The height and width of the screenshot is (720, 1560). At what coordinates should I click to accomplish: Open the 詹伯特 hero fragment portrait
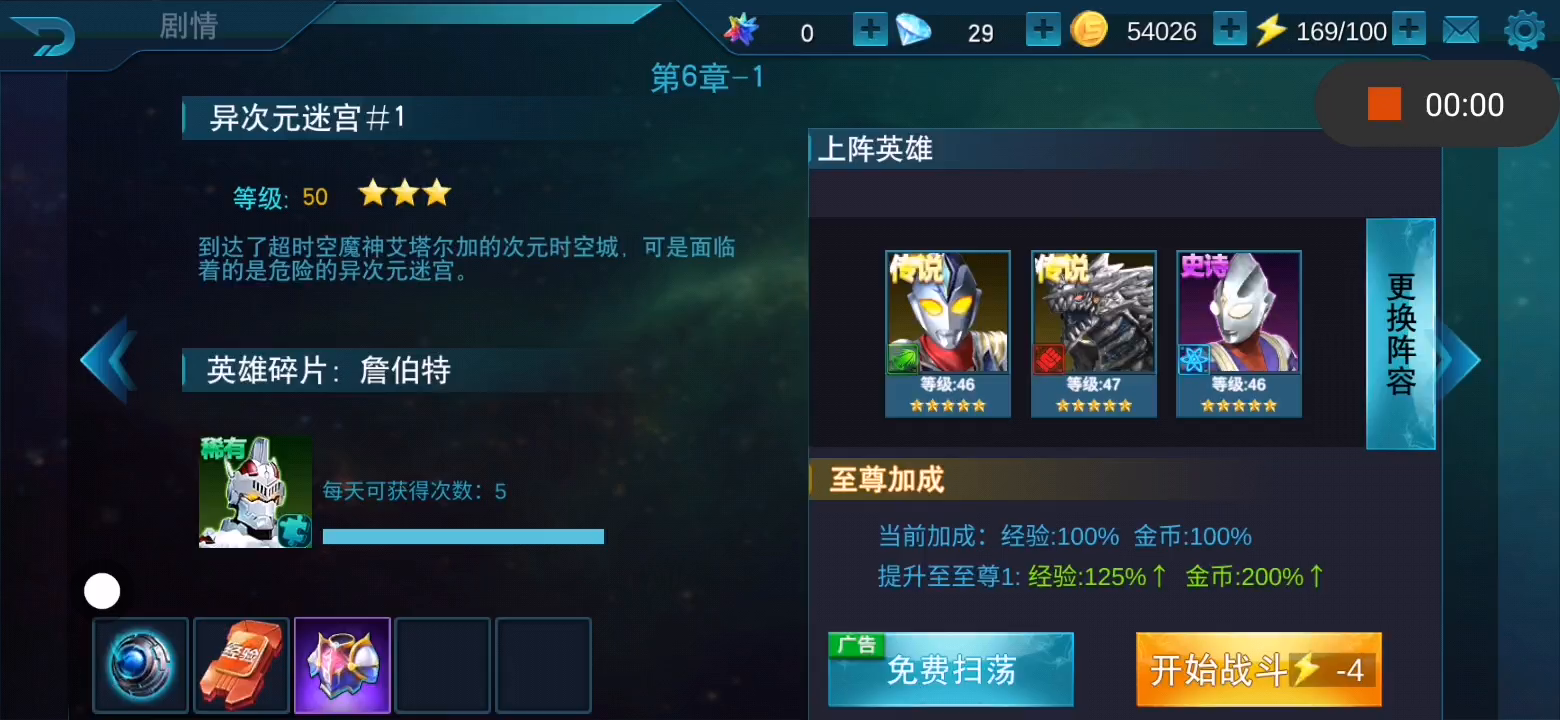(256, 492)
